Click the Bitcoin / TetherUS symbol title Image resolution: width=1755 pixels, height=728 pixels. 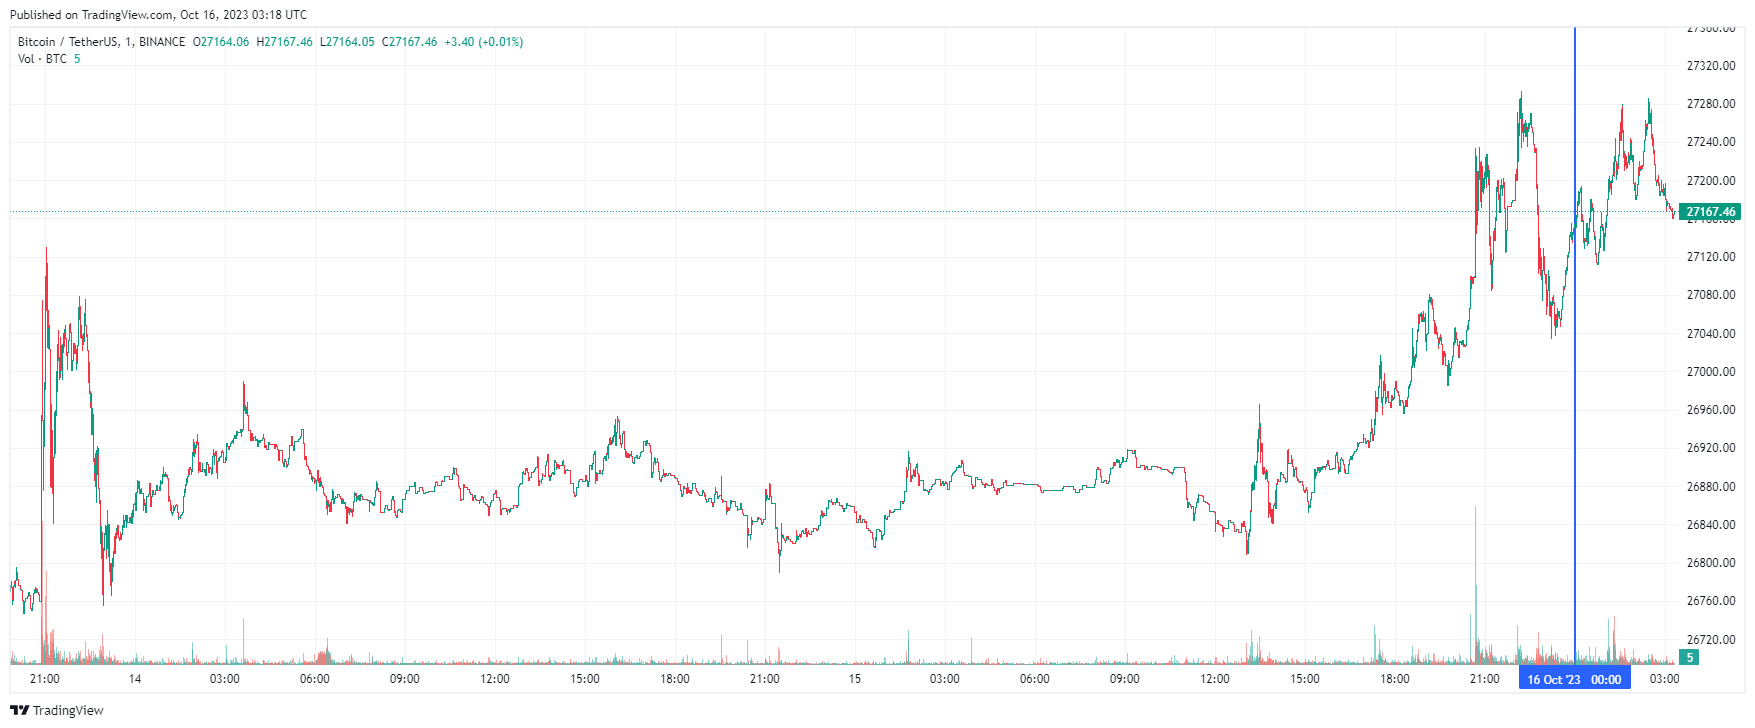coord(68,42)
